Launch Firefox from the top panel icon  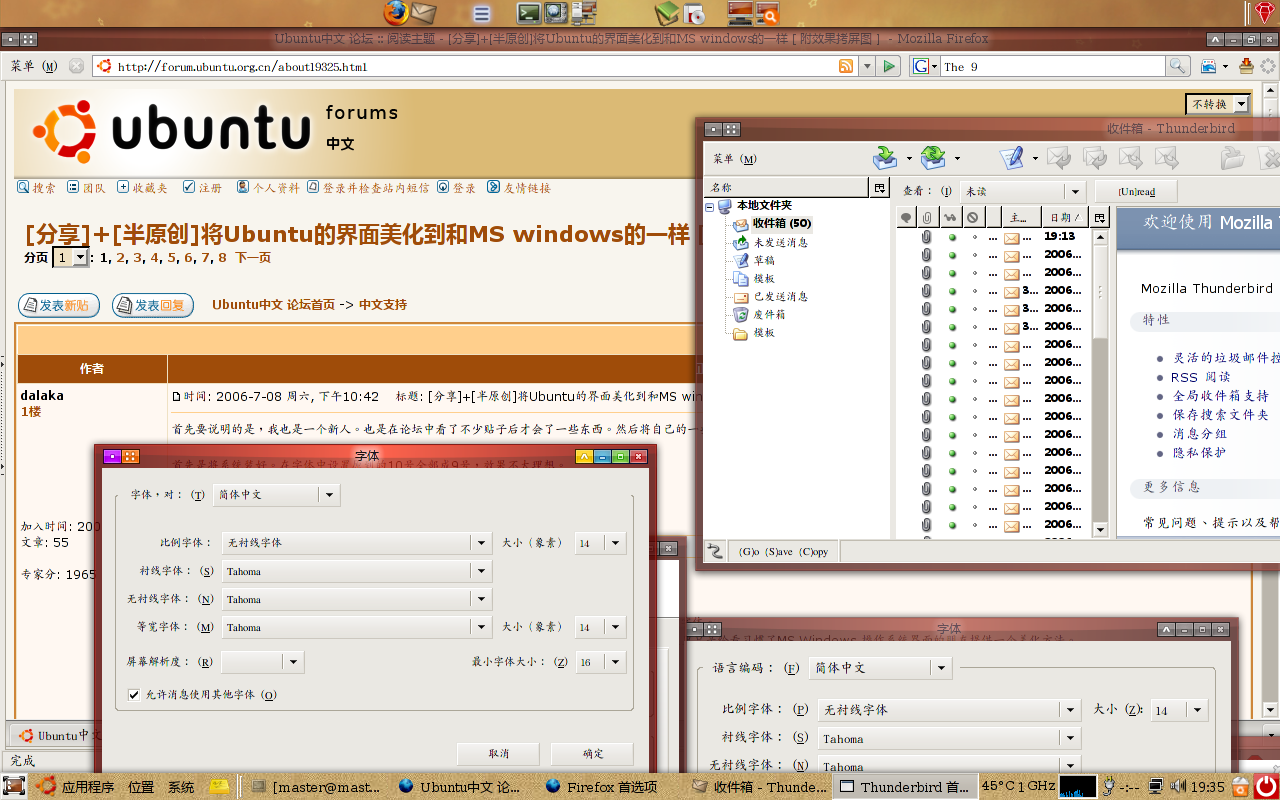[396, 13]
